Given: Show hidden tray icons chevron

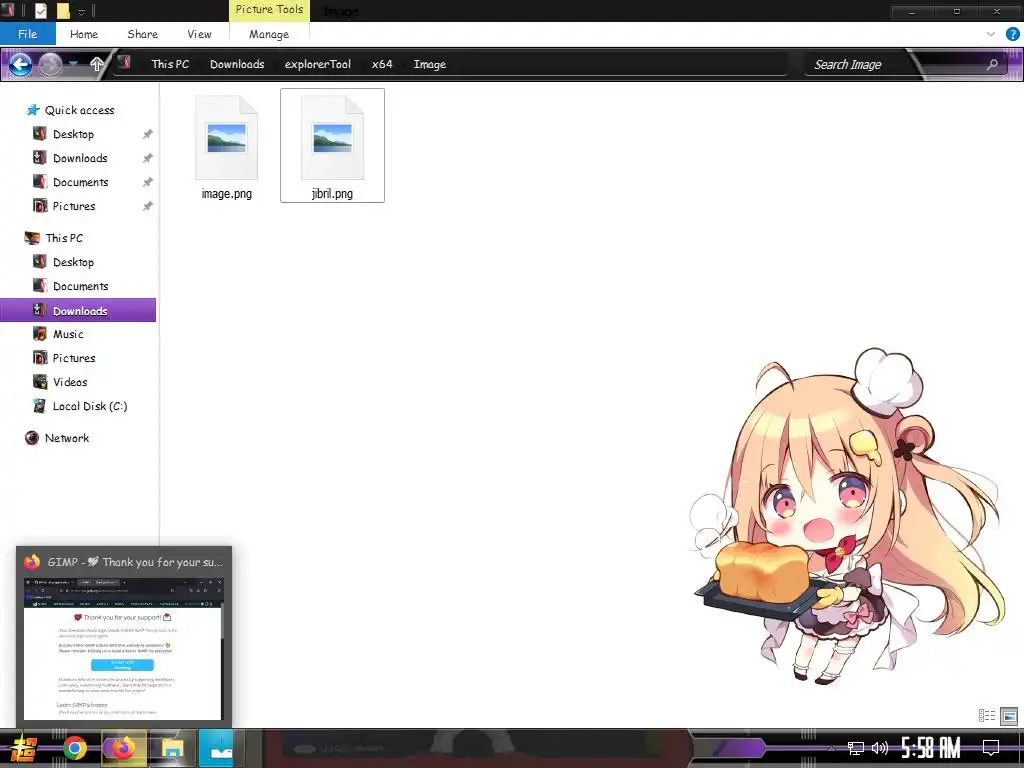Looking at the screenshot, I should [x=831, y=748].
